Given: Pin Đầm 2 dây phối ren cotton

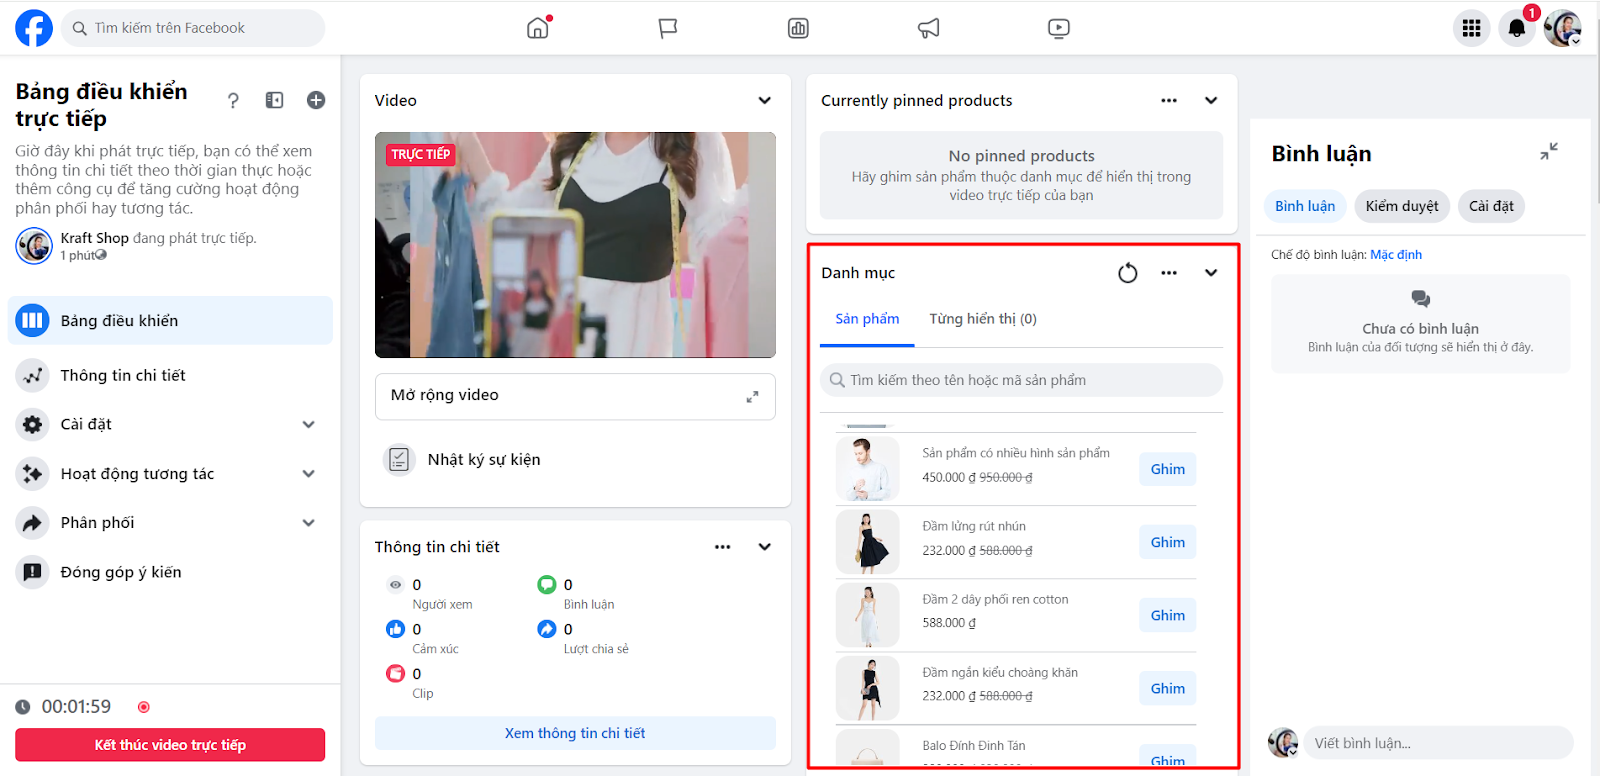Looking at the screenshot, I should [x=1167, y=615].
